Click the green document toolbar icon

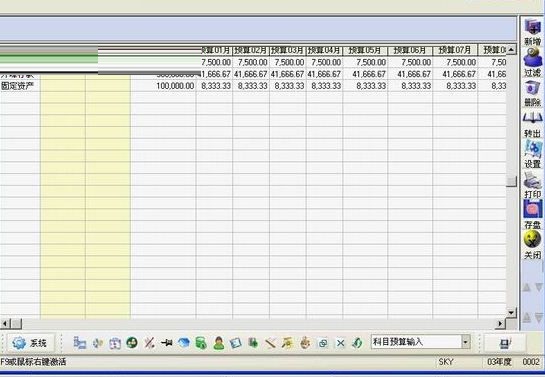pyautogui.click(x=253, y=343)
